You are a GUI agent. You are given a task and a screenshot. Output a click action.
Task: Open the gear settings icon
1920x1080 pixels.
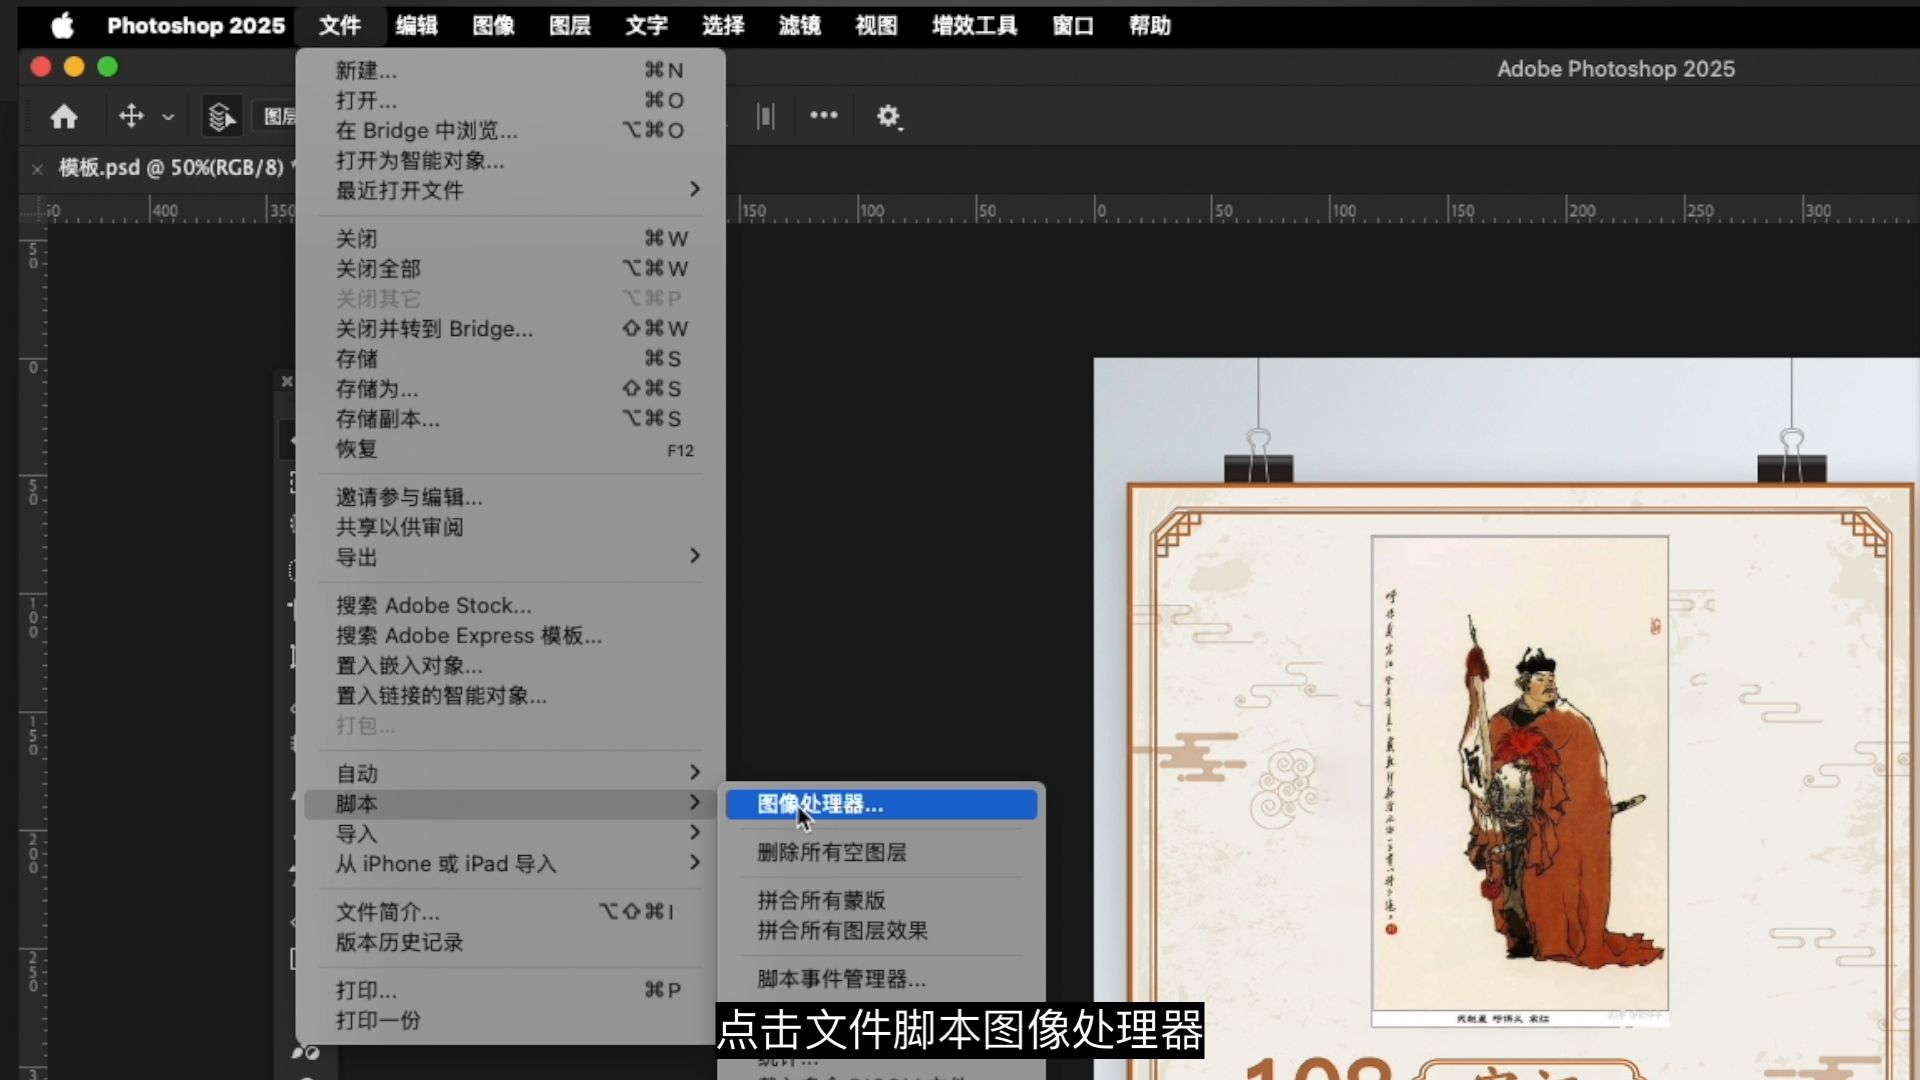pos(888,117)
